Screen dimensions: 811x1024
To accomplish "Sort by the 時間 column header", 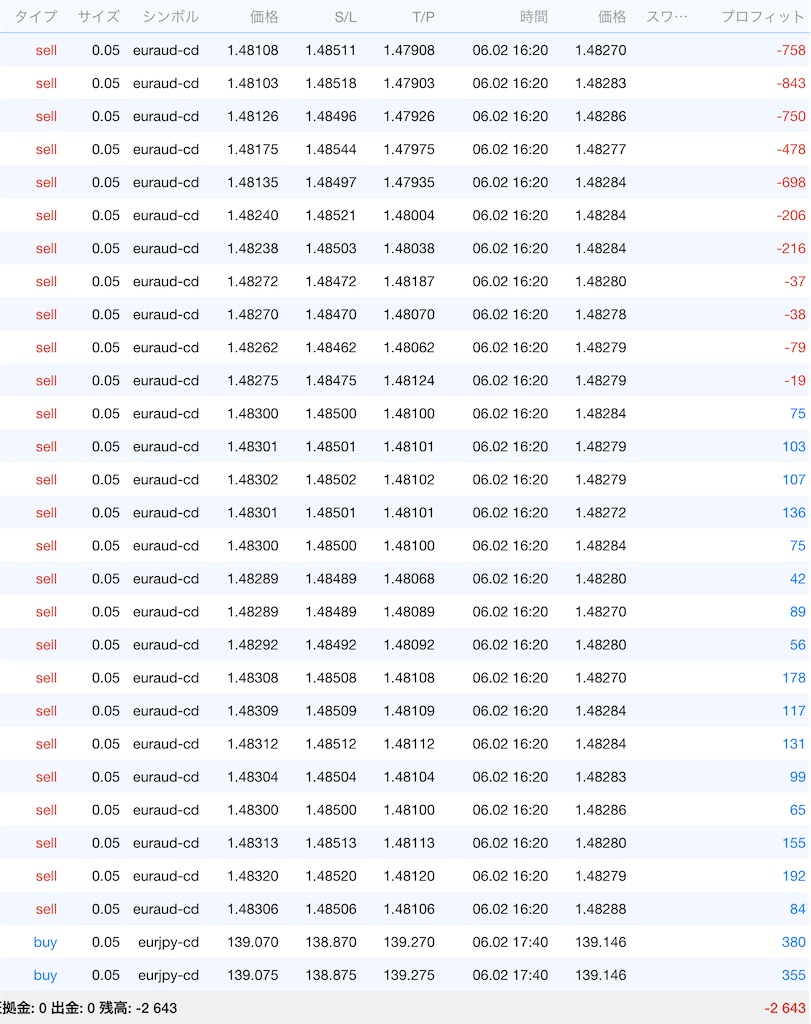I will coord(533,17).
